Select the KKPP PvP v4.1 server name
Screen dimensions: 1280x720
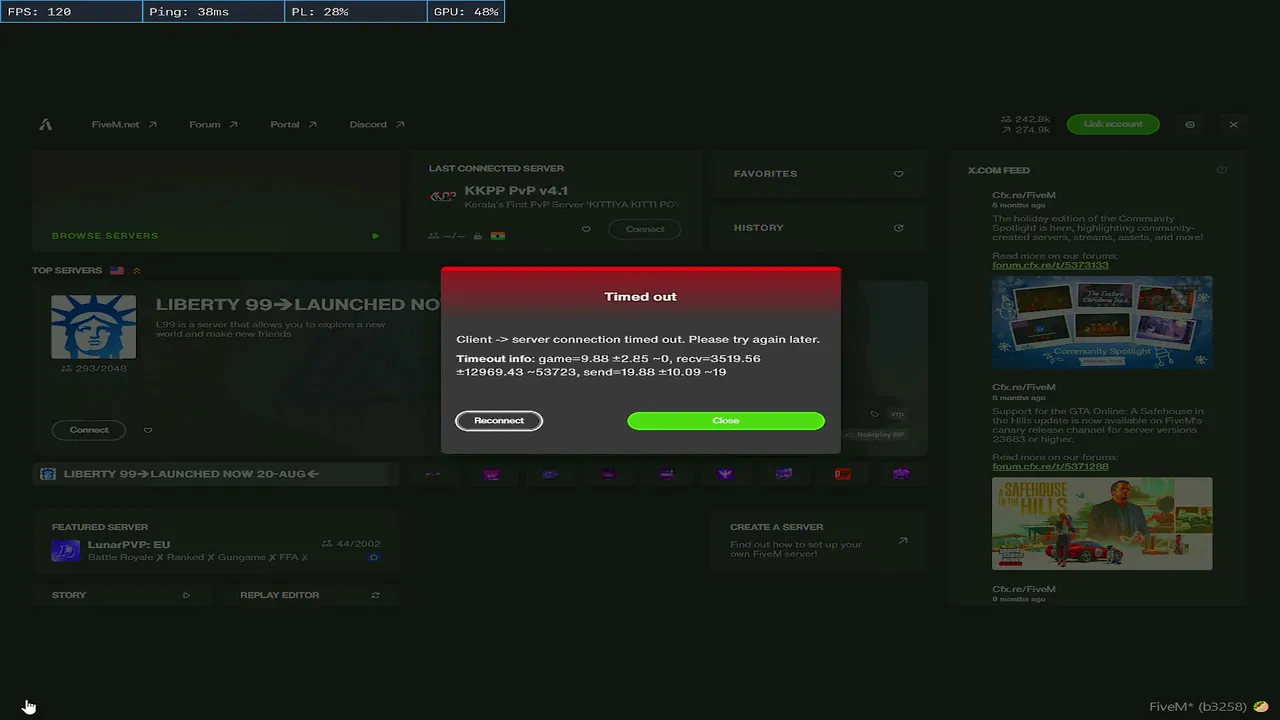[x=516, y=191]
